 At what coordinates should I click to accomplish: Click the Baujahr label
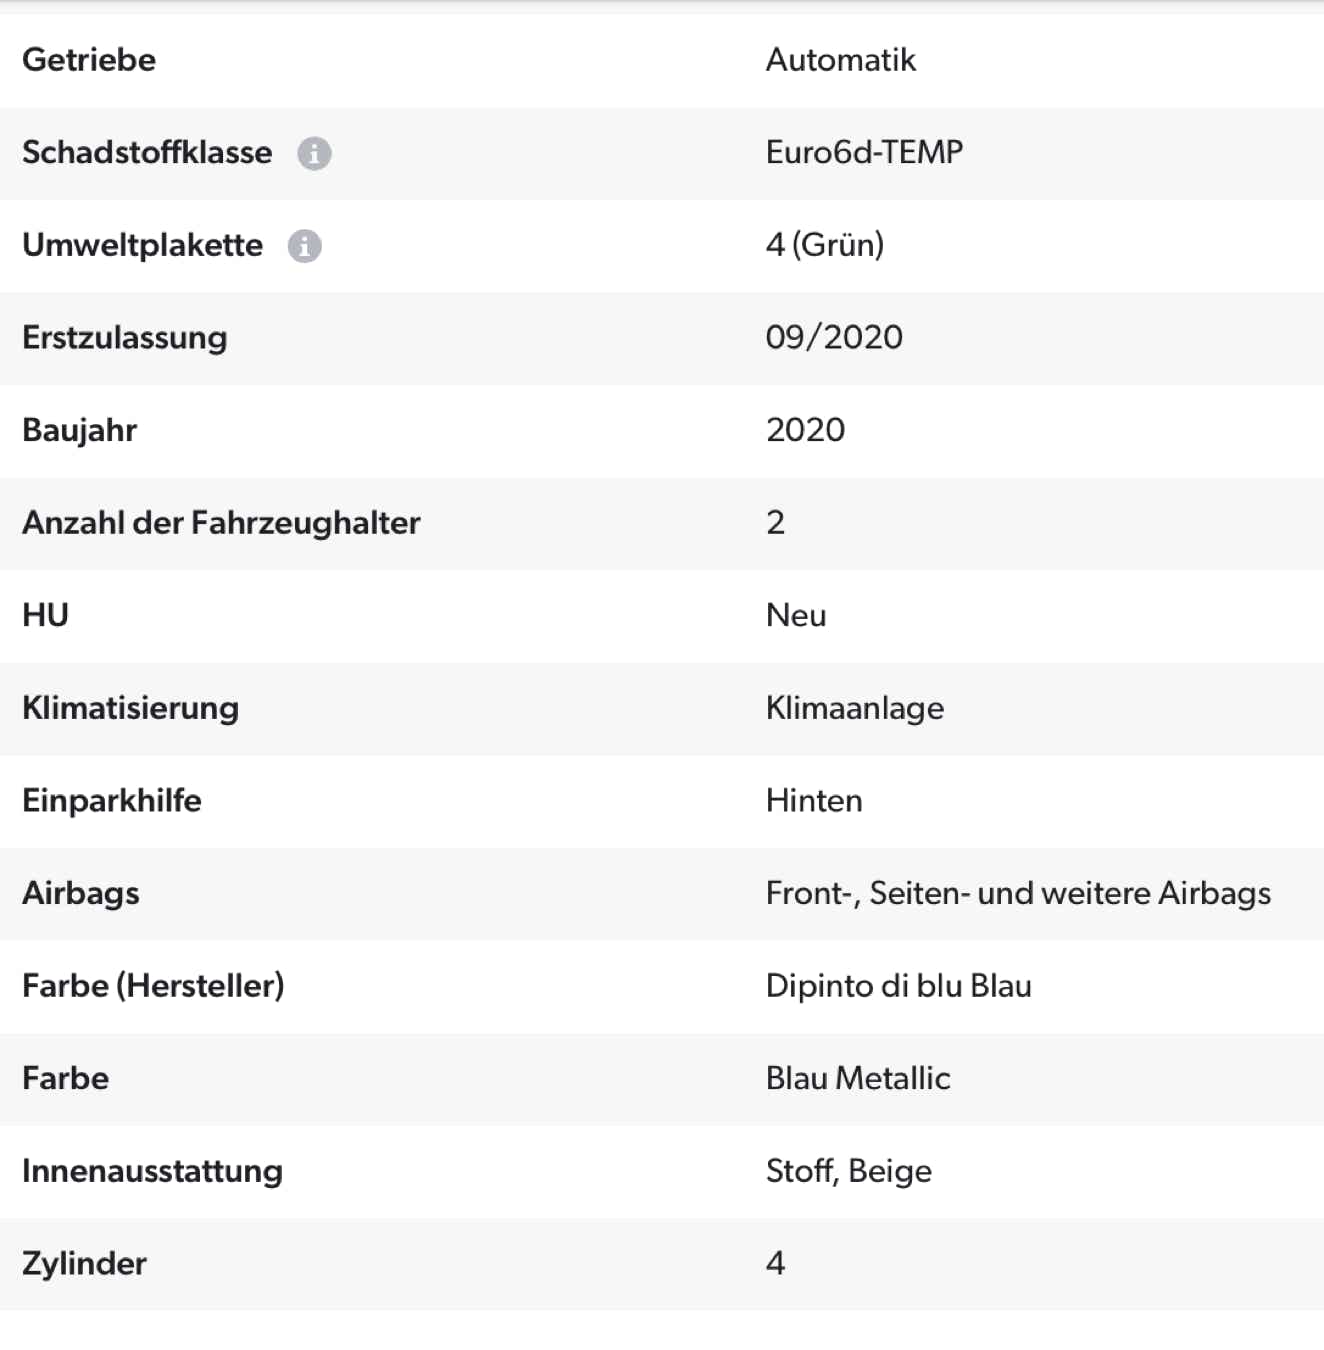[80, 430]
